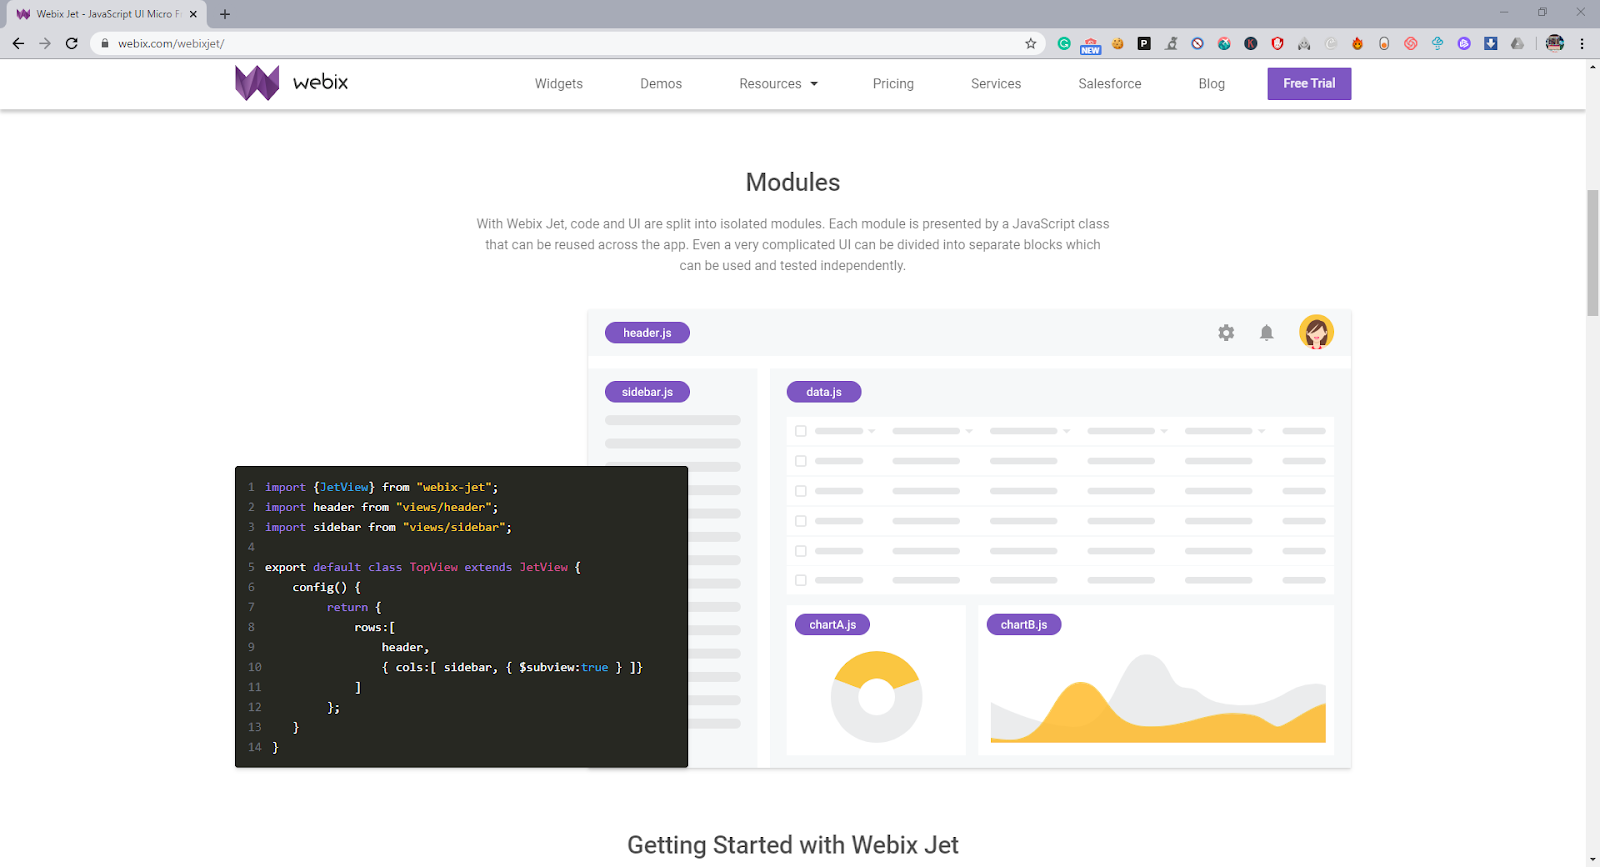Open the cookie extension icon
This screenshot has width=1600, height=867.
pyautogui.click(x=1118, y=43)
